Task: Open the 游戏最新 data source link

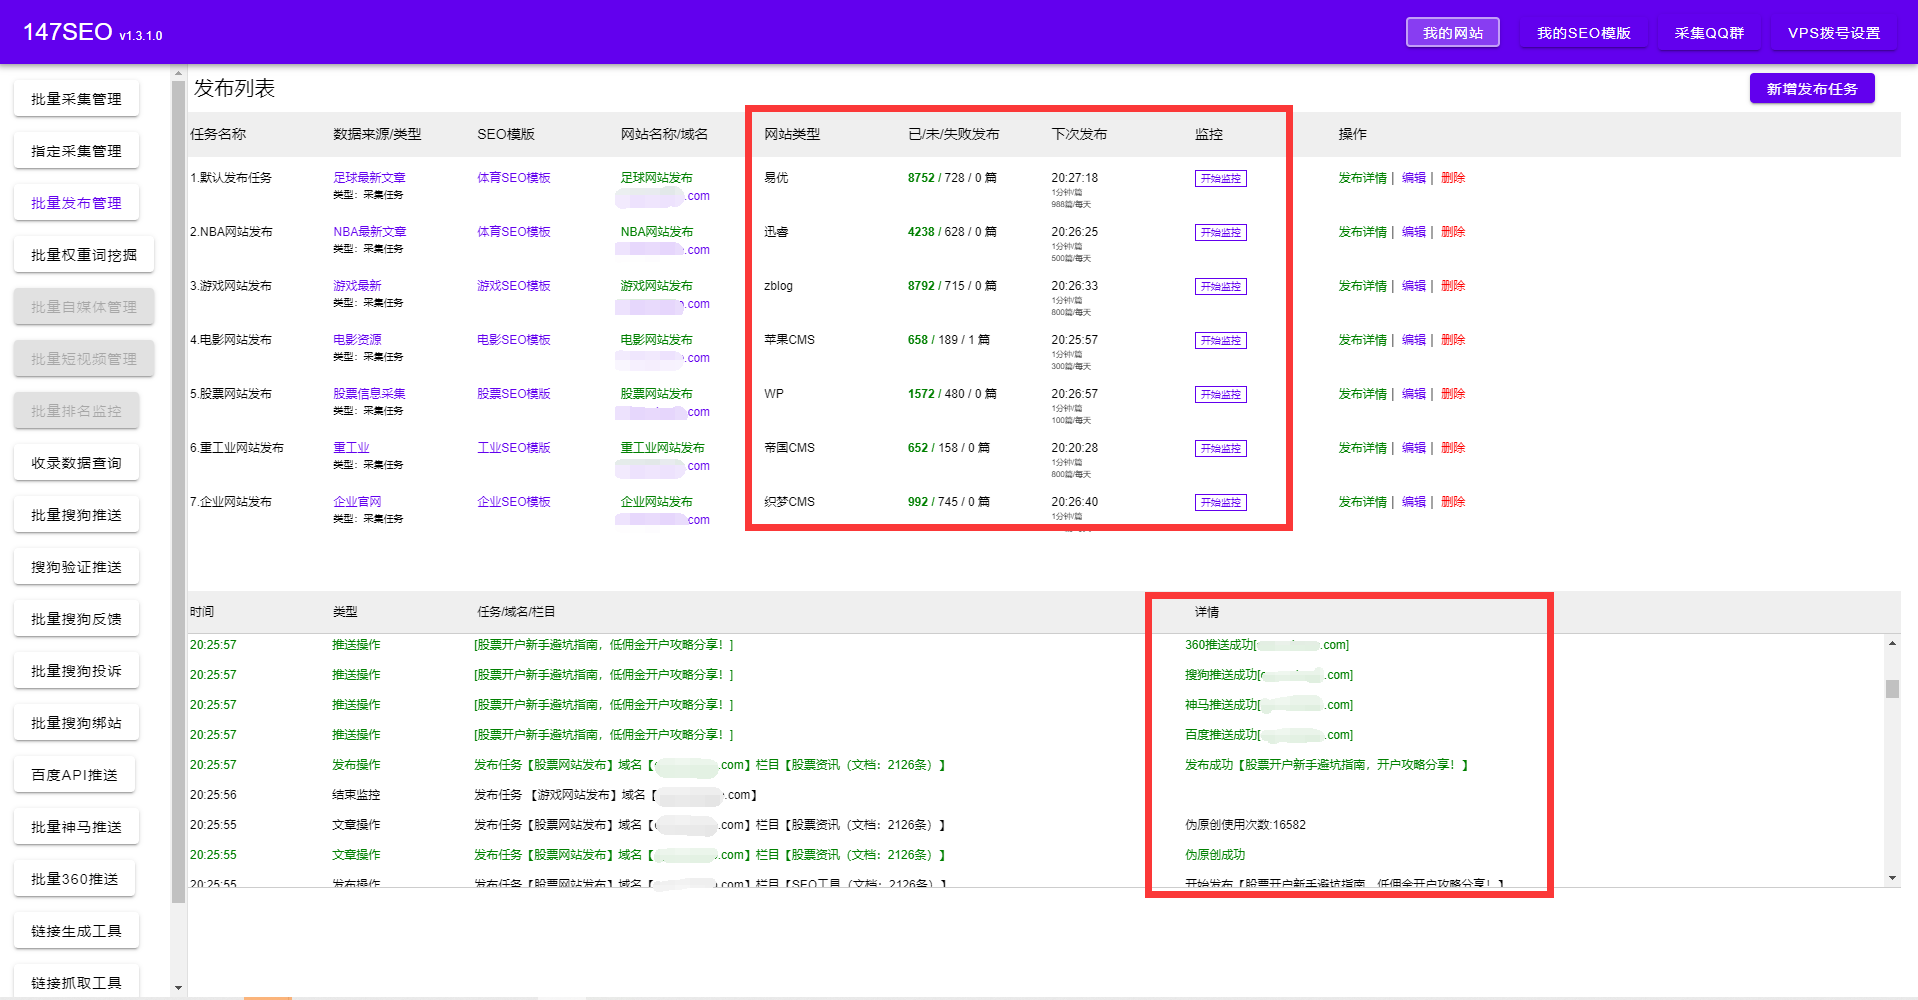Action: (x=357, y=286)
